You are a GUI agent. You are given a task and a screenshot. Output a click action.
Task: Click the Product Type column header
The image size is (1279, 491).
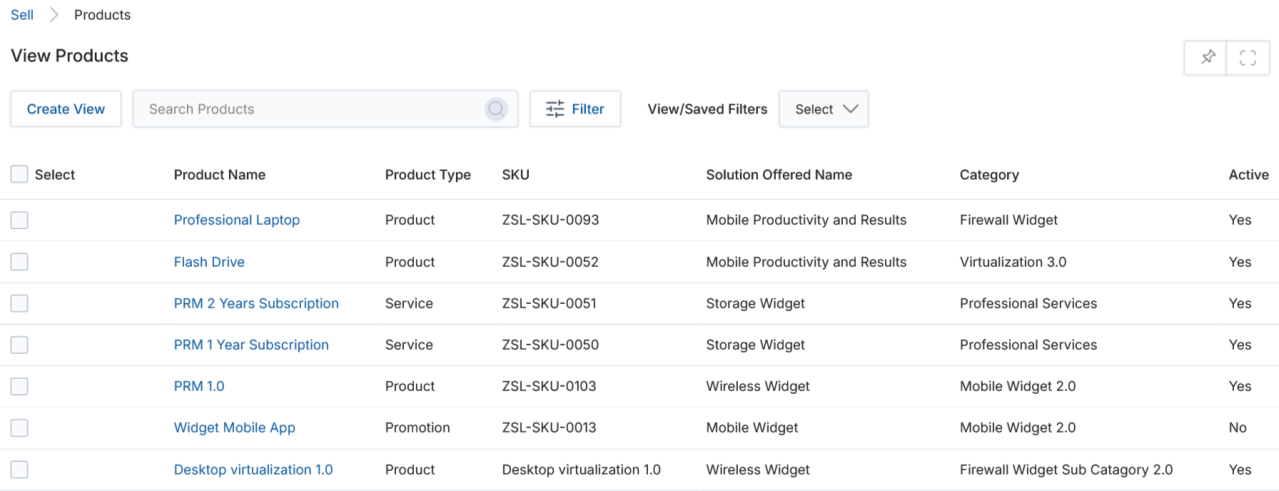tap(428, 175)
